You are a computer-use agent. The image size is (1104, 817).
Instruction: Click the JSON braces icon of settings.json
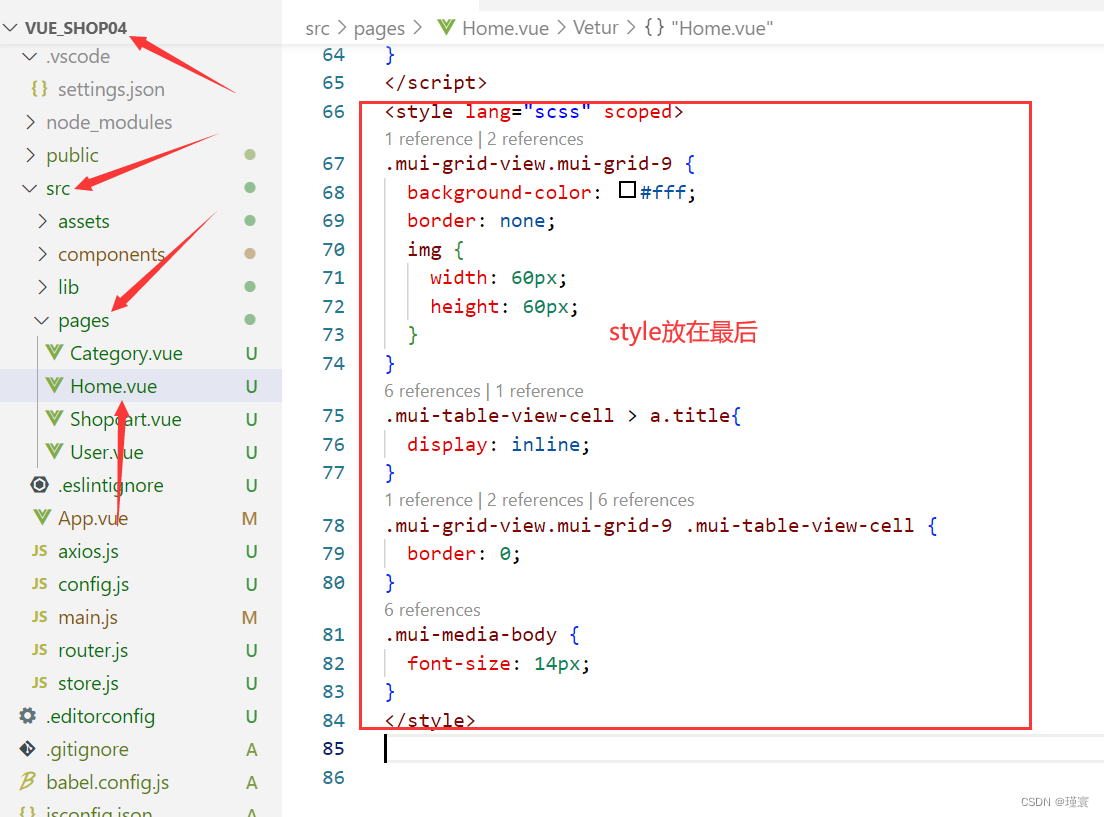(x=39, y=89)
